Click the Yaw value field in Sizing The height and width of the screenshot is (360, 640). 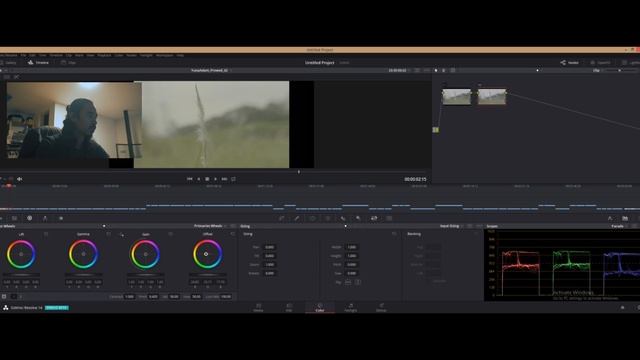[351, 273]
